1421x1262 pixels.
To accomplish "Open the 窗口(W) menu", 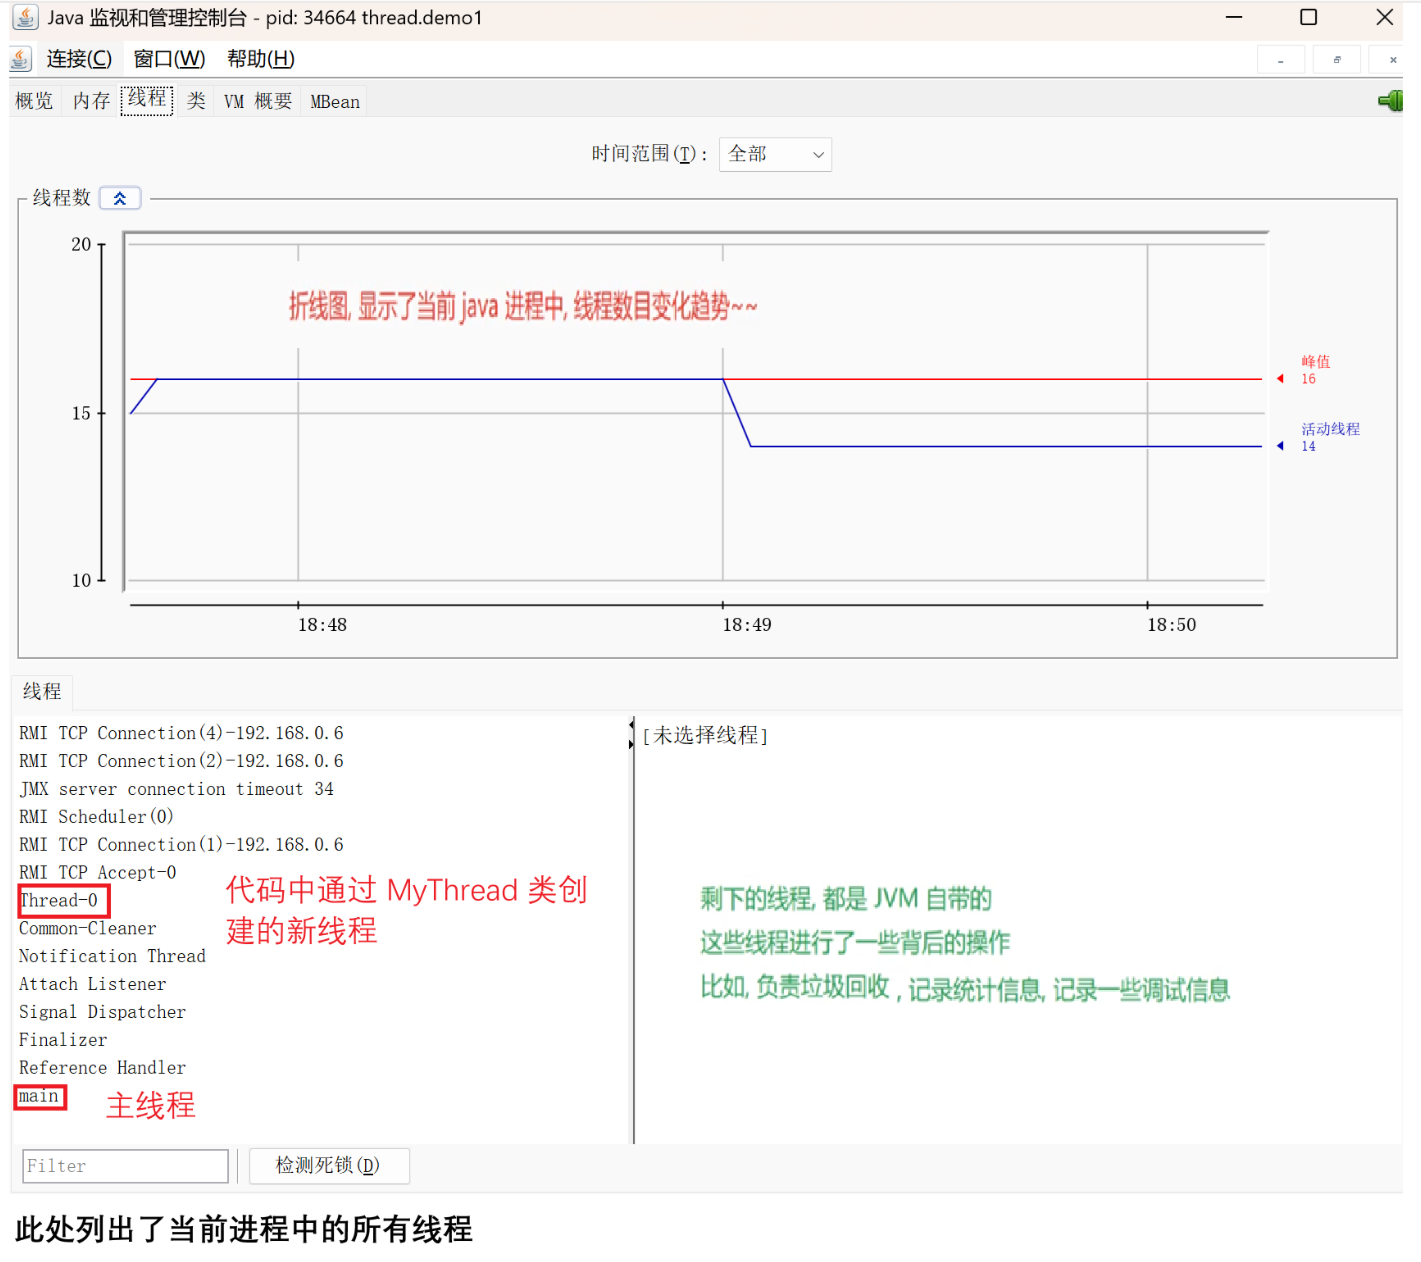I will point(169,59).
